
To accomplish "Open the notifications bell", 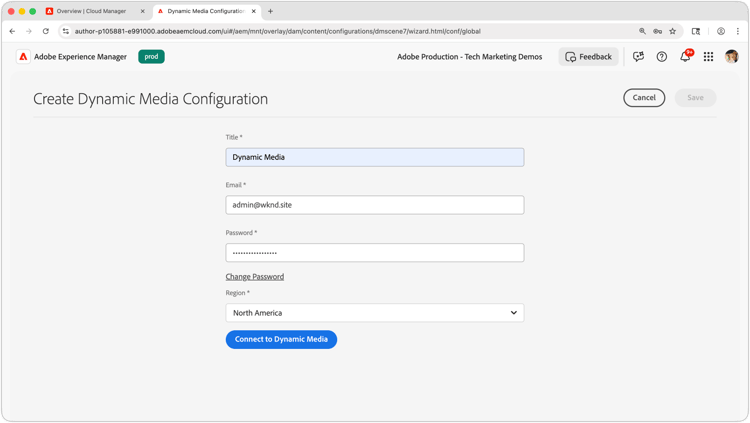I will tap(685, 57).
